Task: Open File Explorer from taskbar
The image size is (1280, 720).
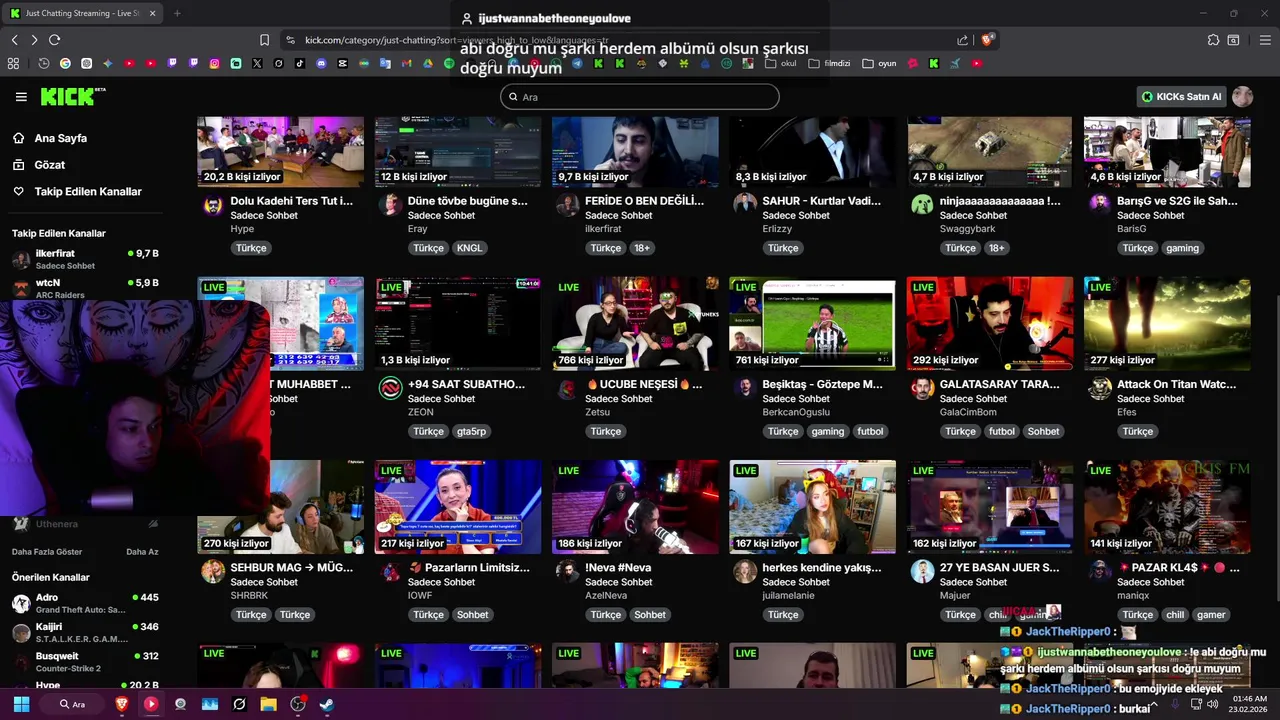Action: [268, 704]
